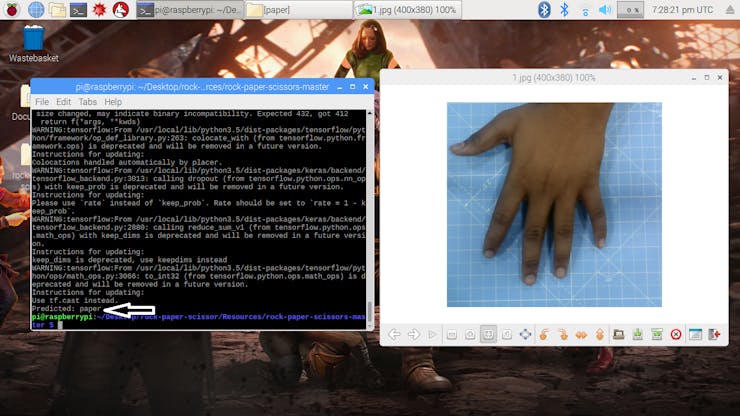
Task: Open the file manager from panel
Action: click(x=57, y=9)
